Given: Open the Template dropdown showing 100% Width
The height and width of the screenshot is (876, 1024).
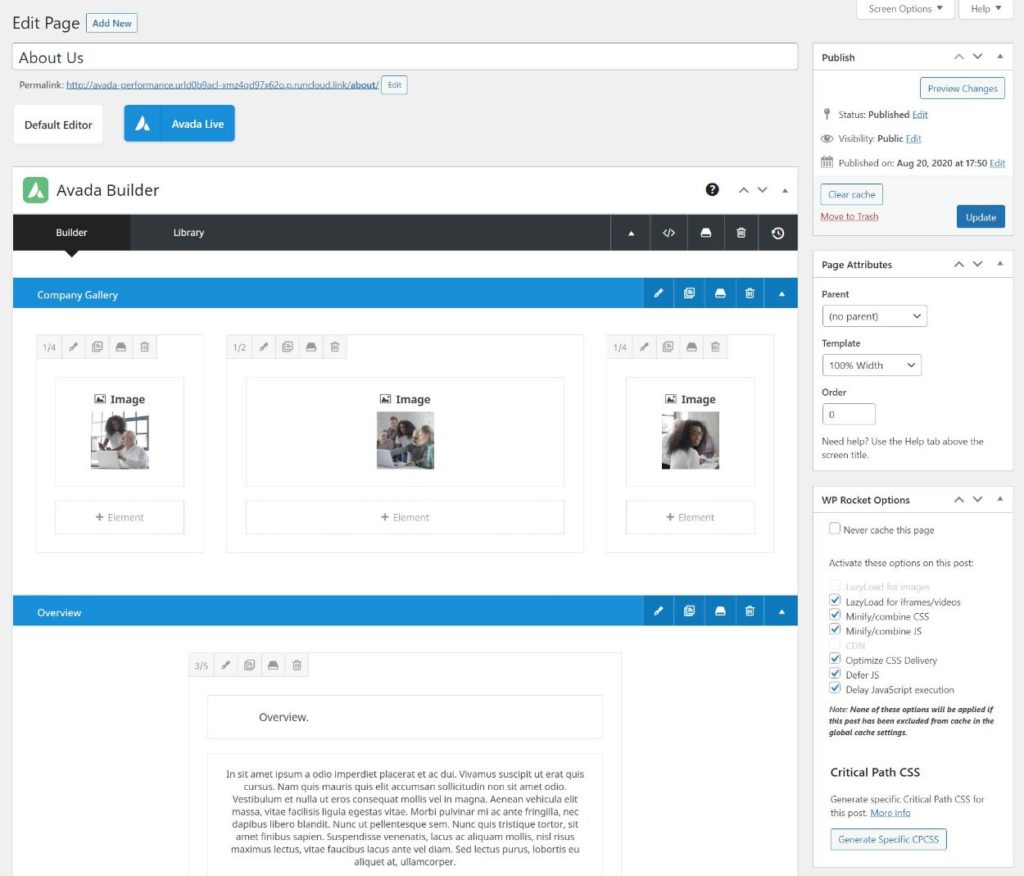Looking at the screenshot, I should coord(871,365).
